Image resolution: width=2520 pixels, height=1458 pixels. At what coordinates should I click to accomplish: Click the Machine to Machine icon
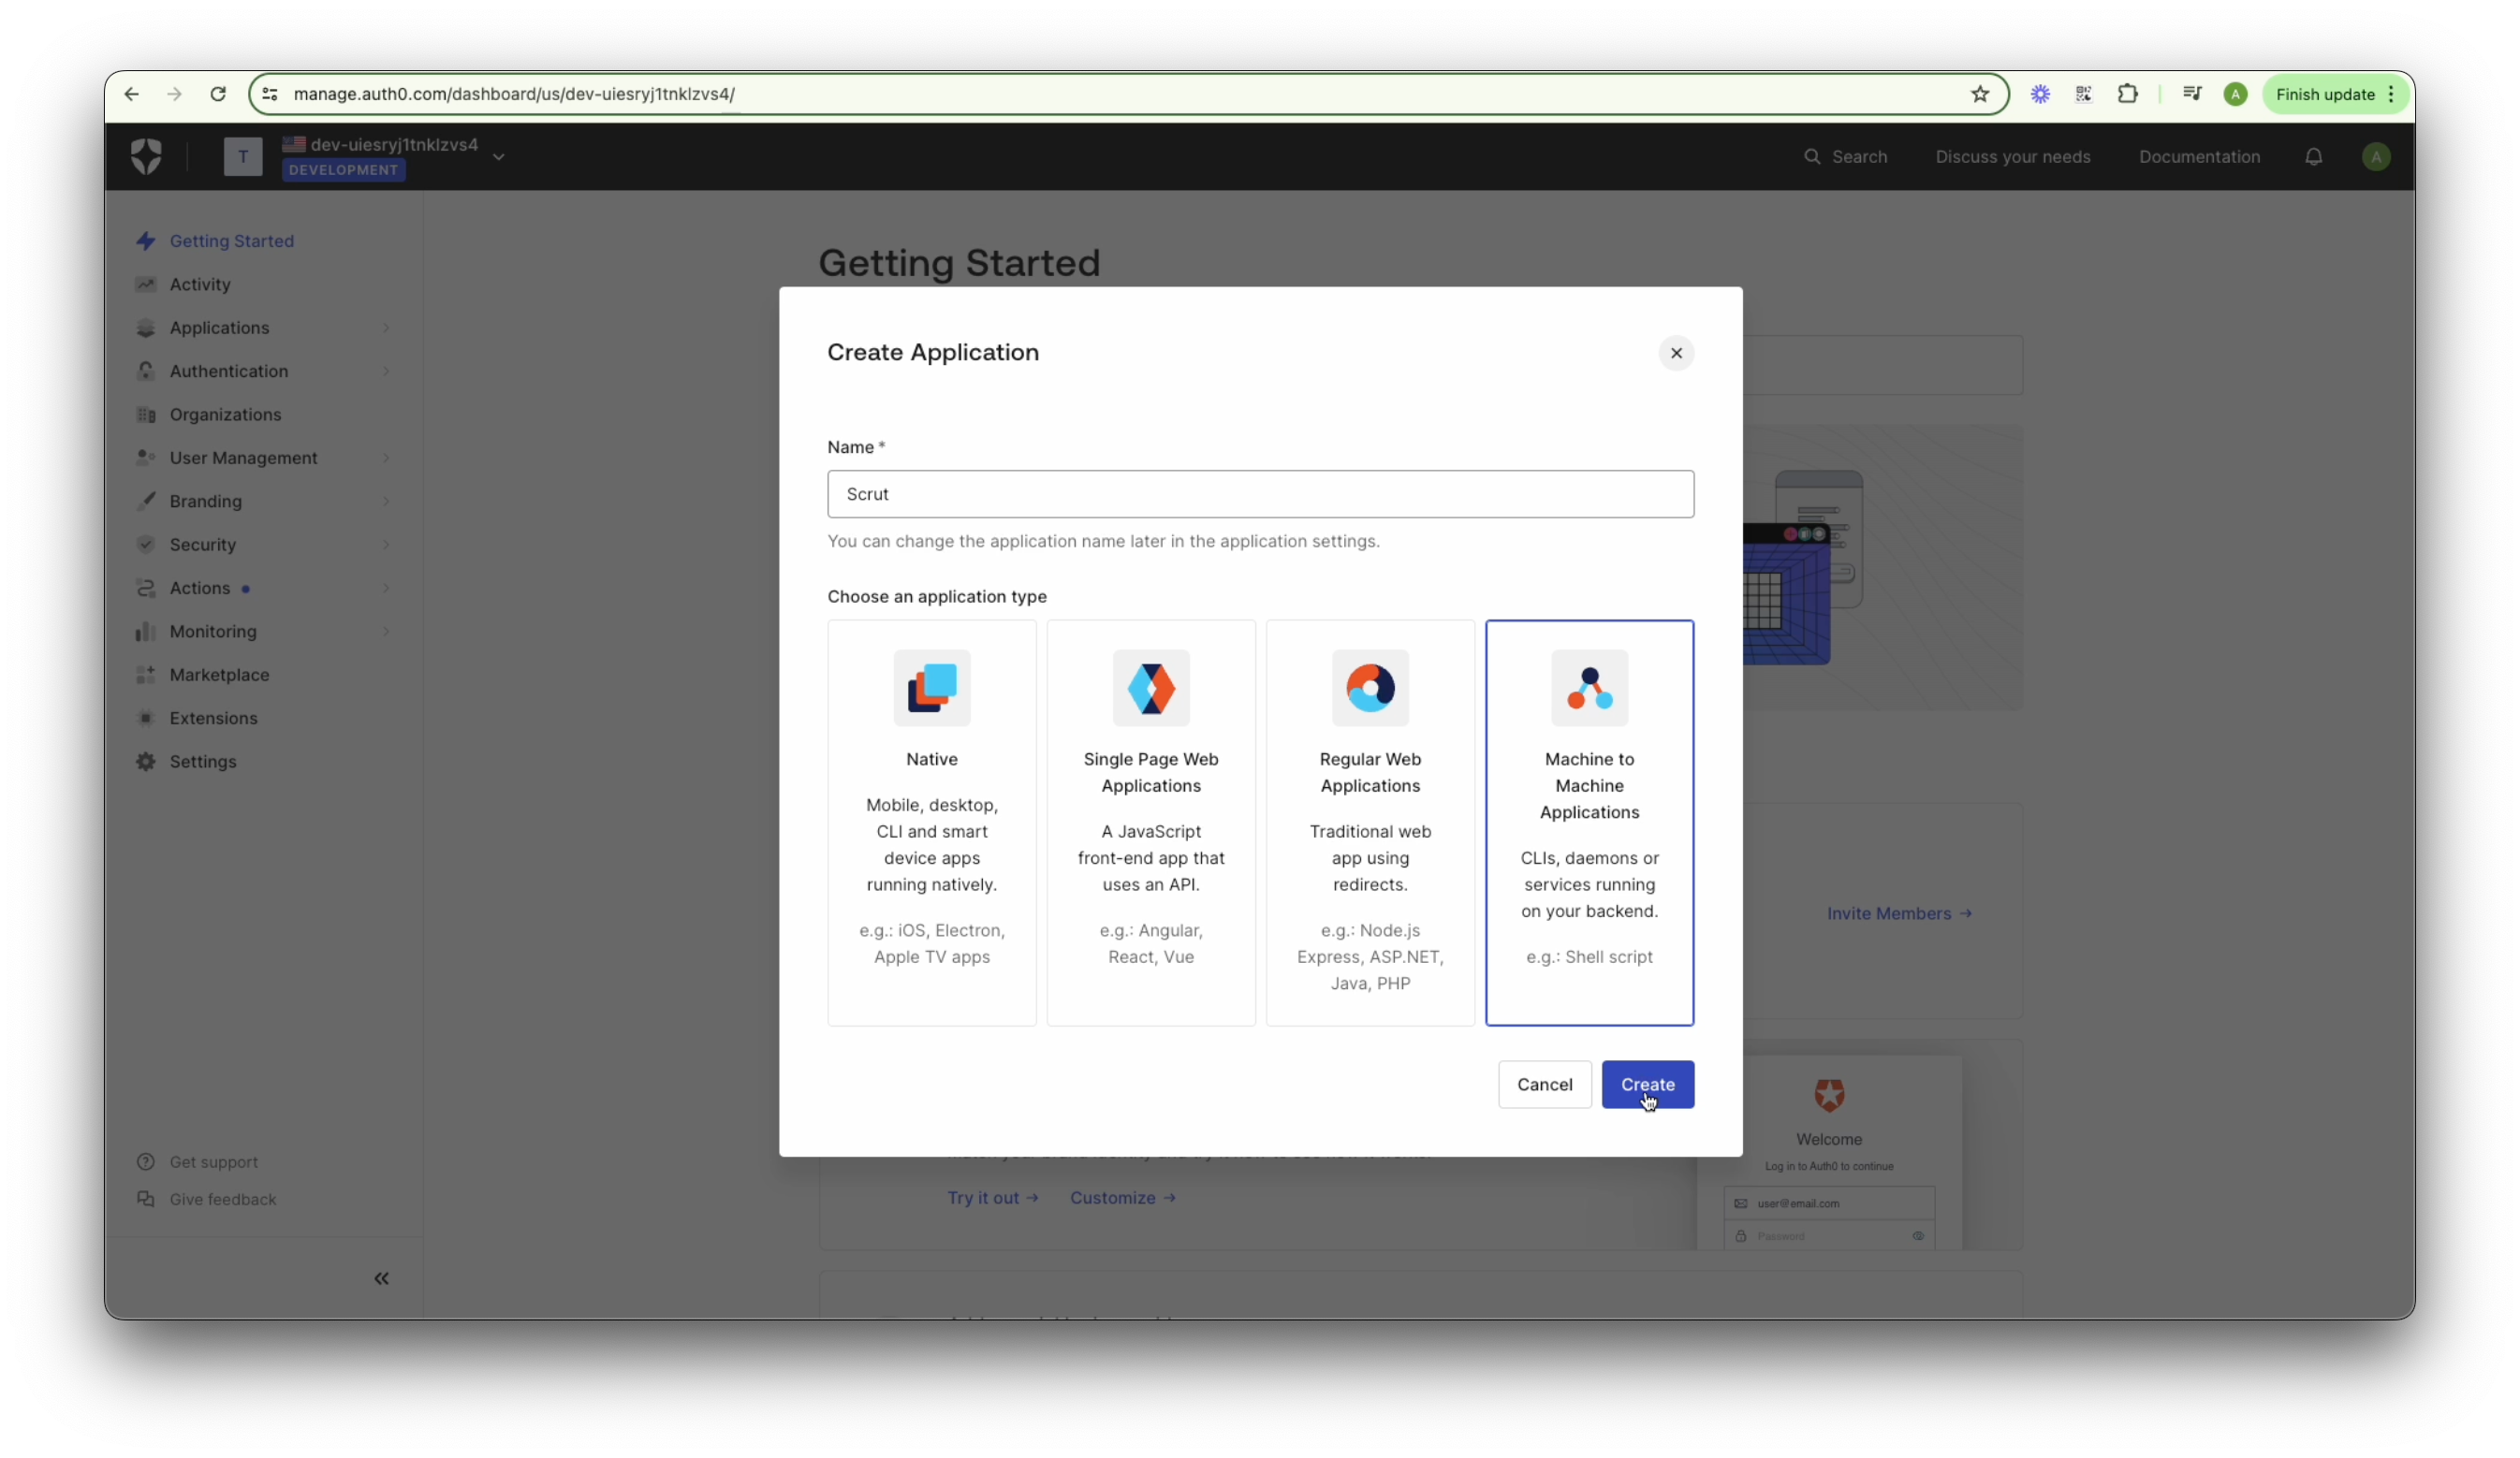(1589, 688)
